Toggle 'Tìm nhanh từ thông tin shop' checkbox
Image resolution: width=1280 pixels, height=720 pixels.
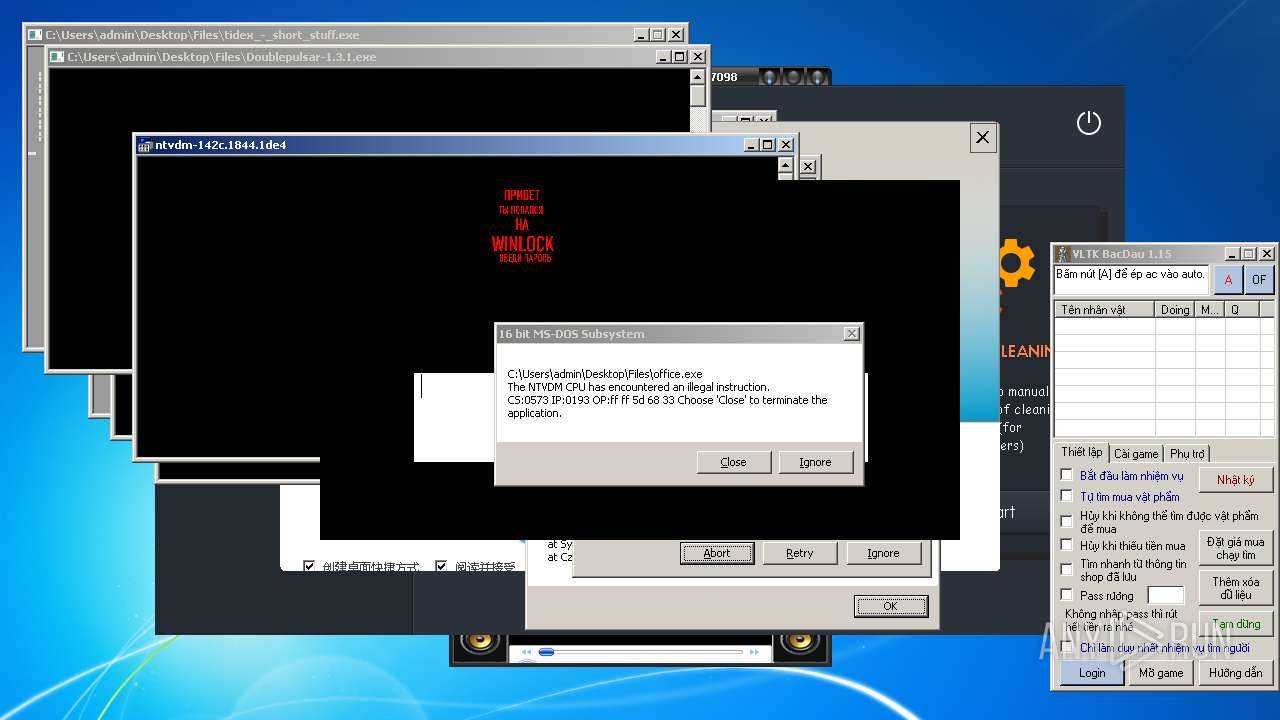pos(1066,569)
